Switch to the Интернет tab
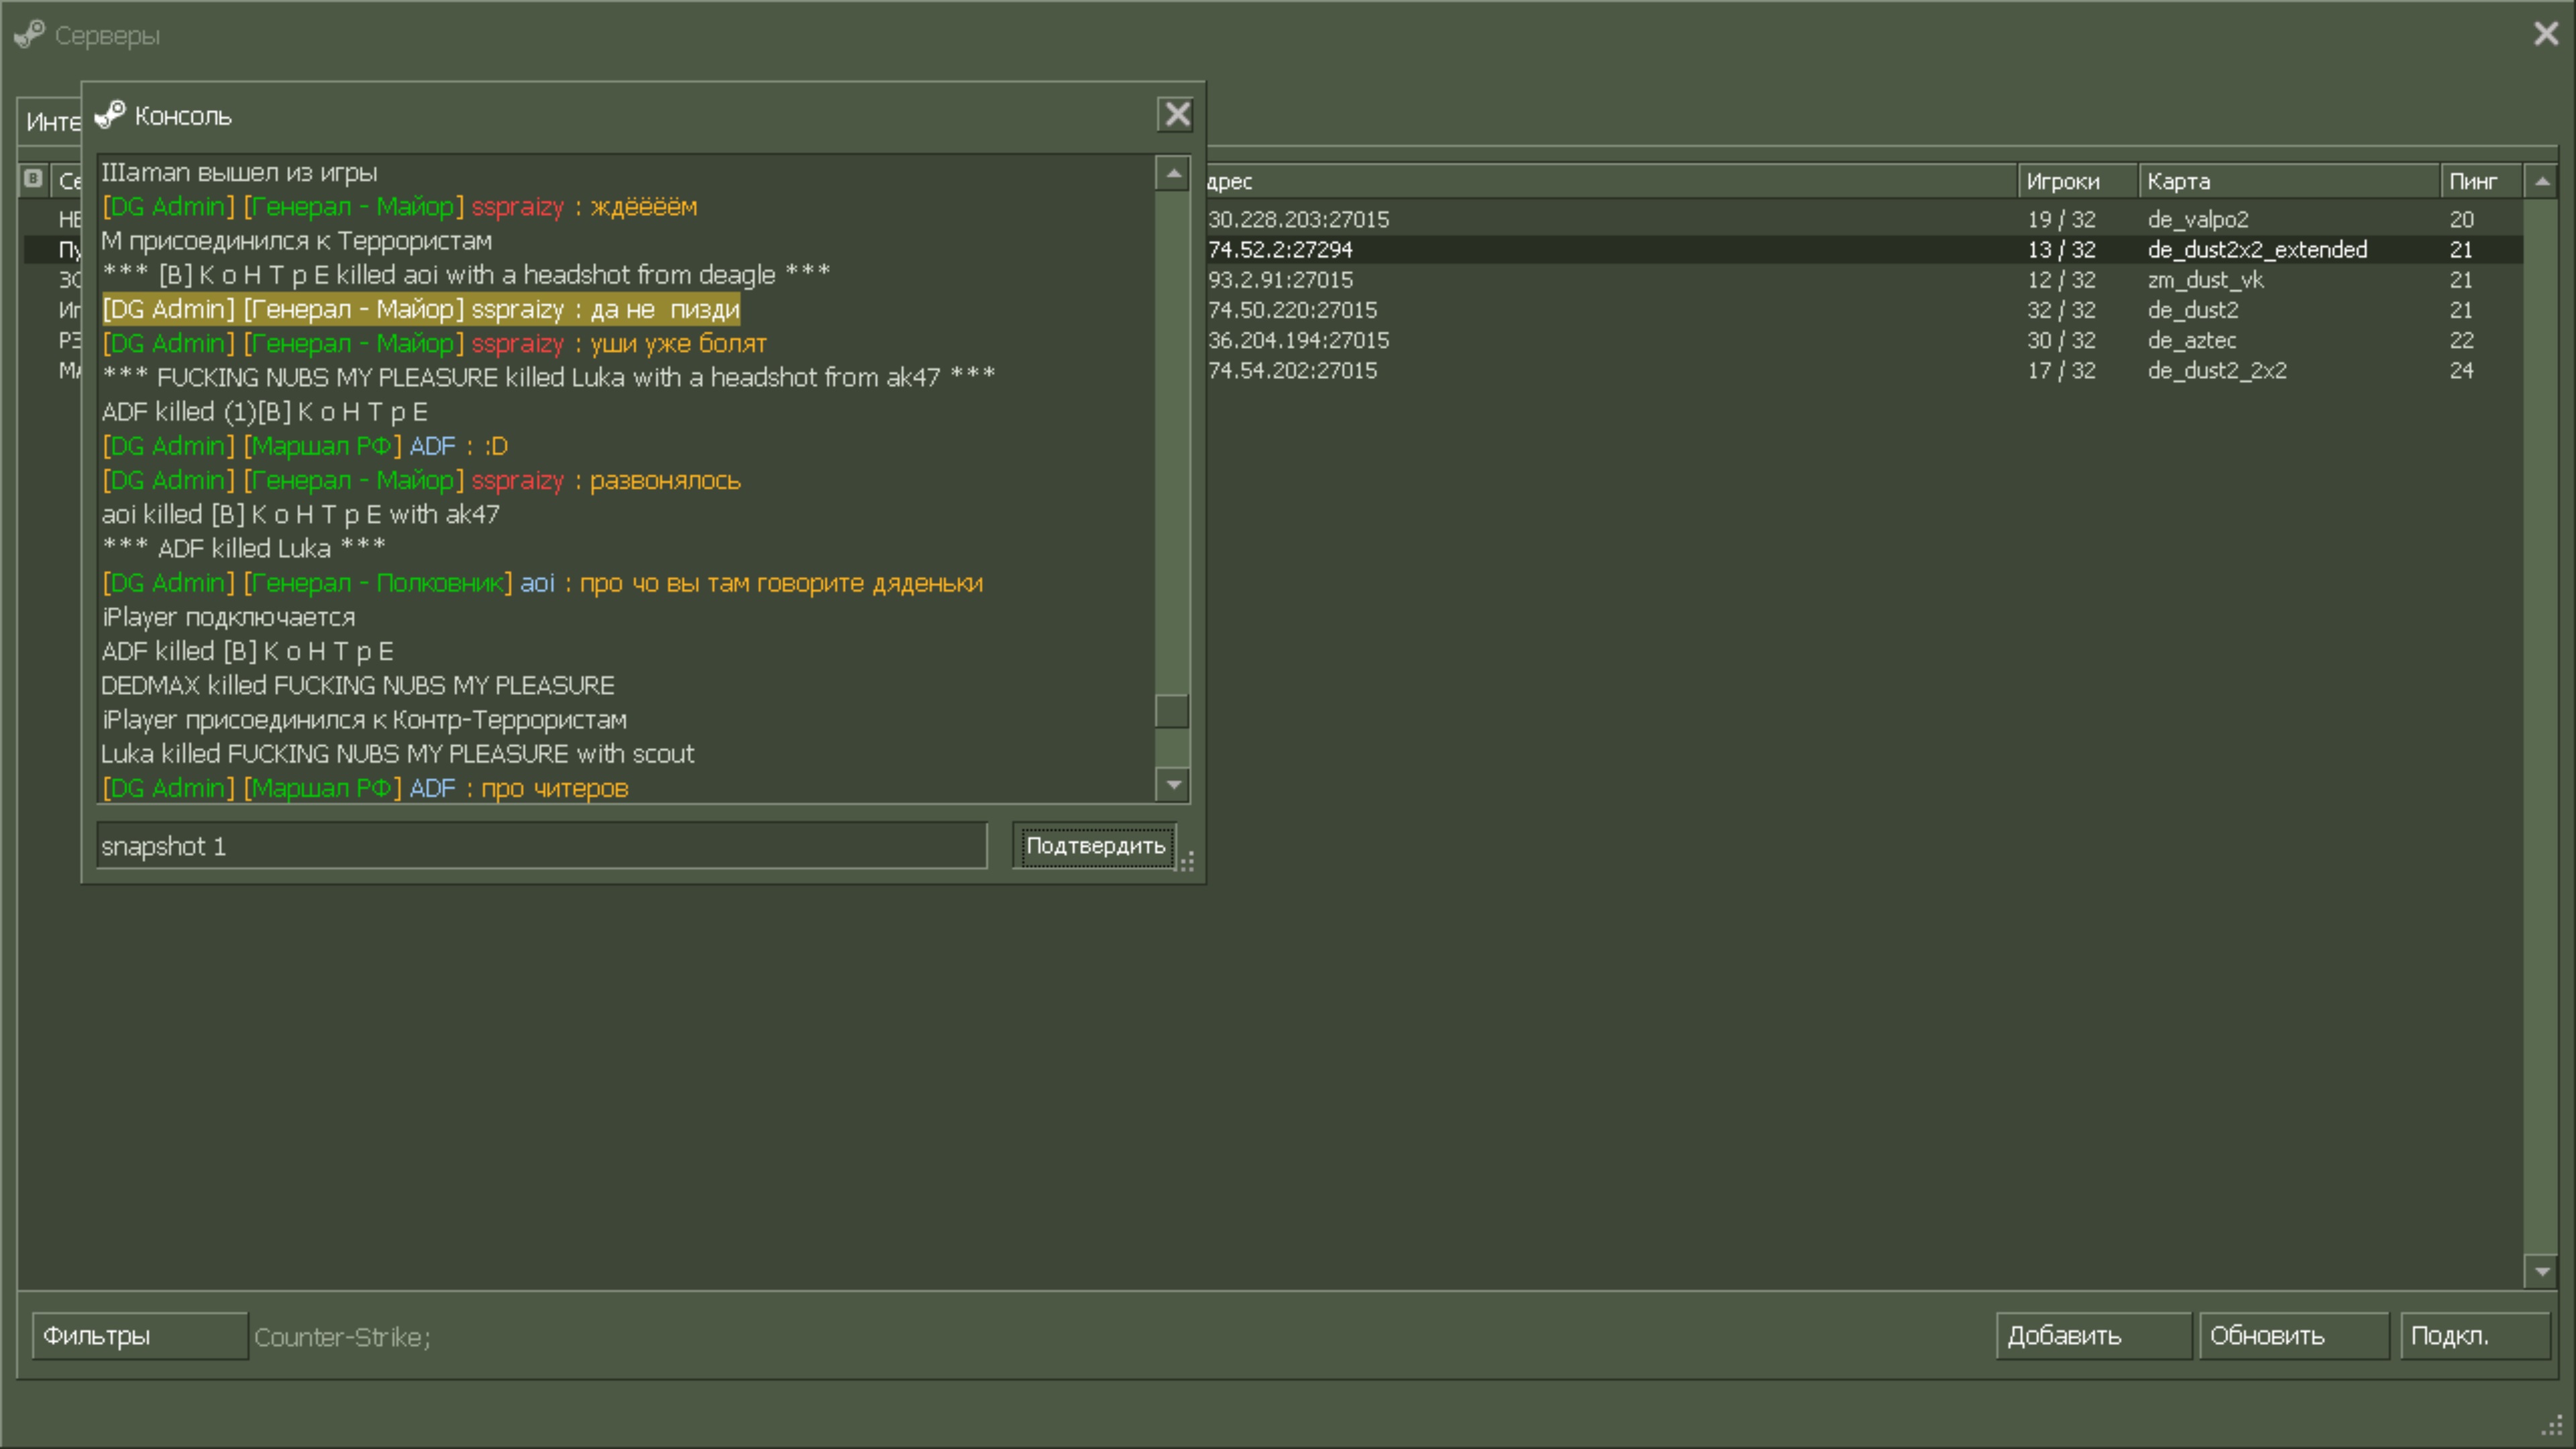Screen dimensions: 2576x1449 point(52,122)
